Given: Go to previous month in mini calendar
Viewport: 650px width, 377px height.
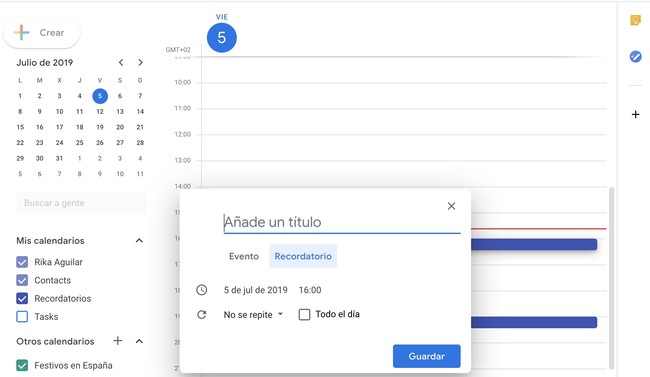Looking at the screenshot, I should click(121, 63).
